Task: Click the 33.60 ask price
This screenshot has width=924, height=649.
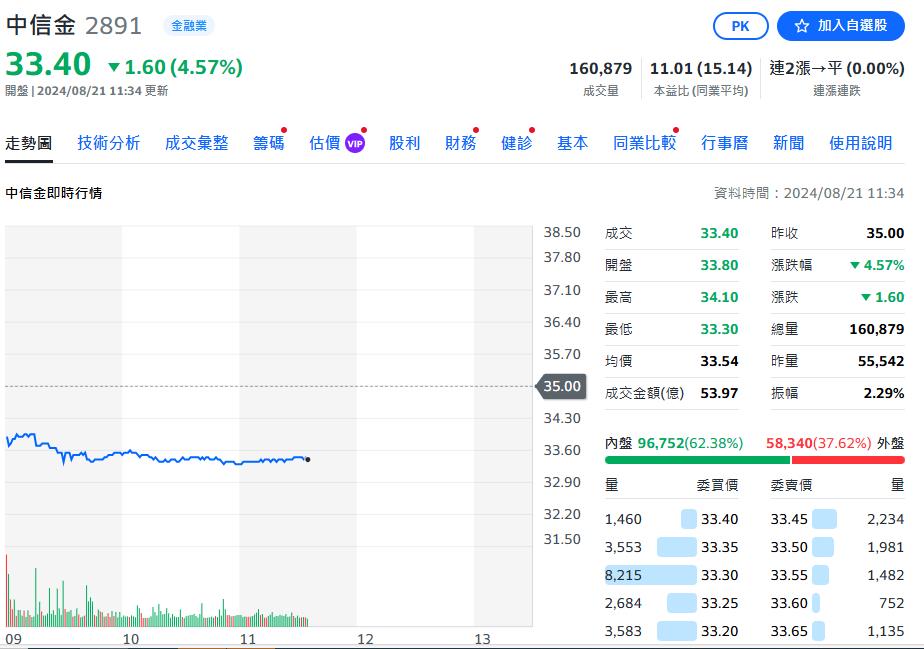Action: pos(789,604)
